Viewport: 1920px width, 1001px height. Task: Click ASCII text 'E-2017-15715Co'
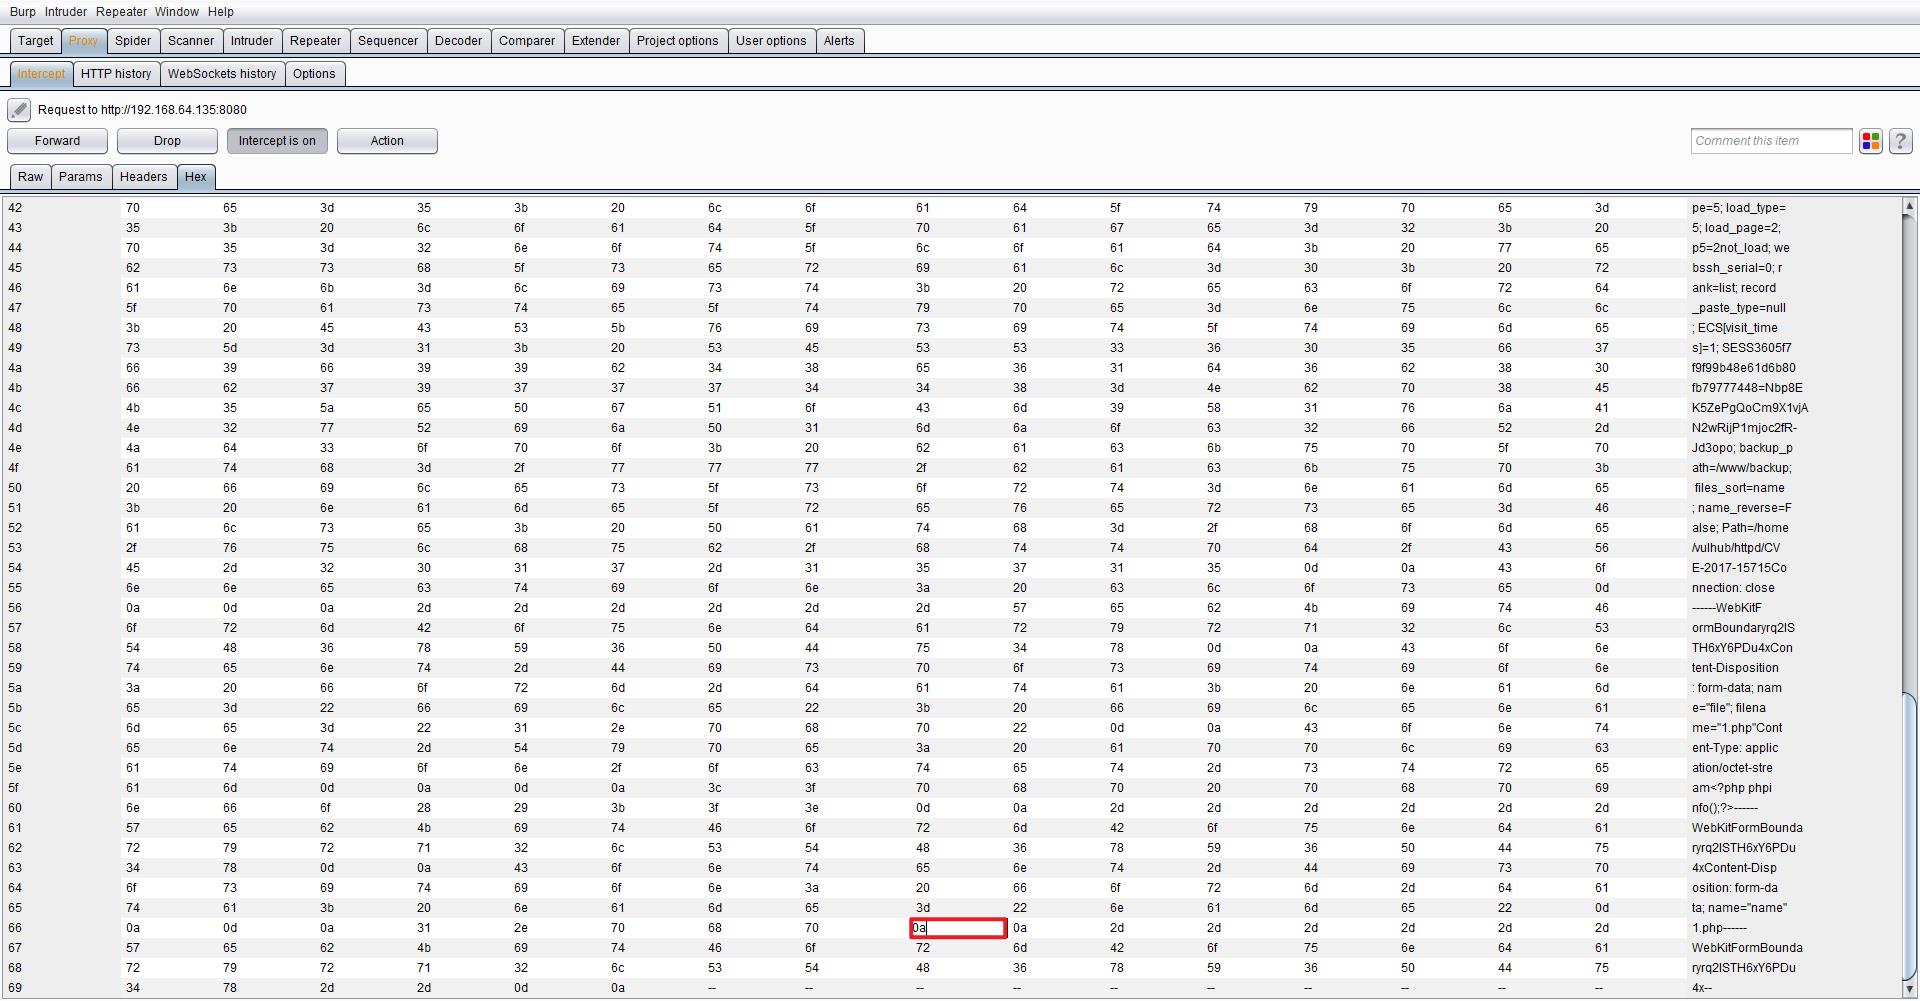pyautogui.click(x=1739, y=568)
